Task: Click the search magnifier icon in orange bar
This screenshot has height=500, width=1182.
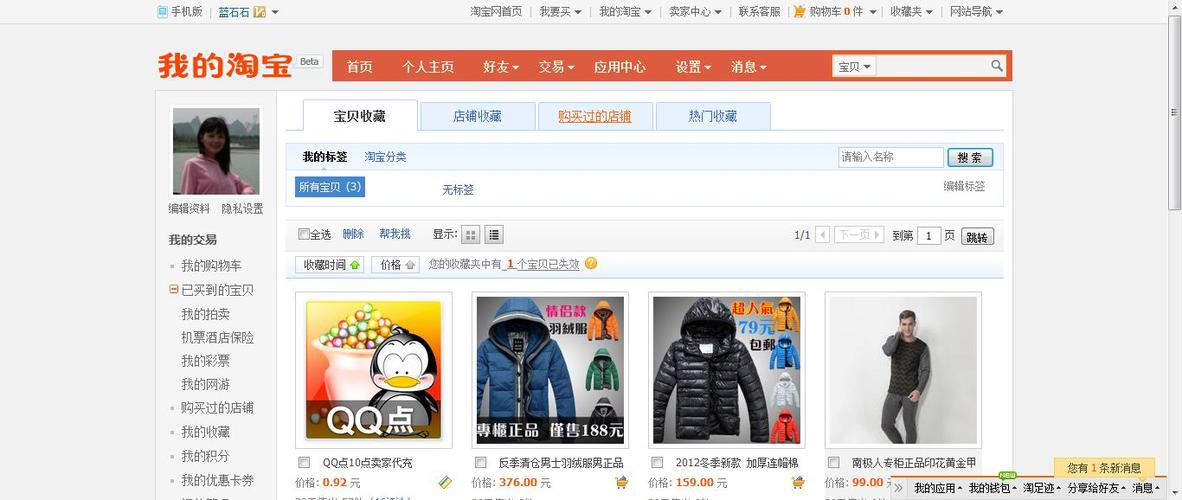Action: point(997,66)
